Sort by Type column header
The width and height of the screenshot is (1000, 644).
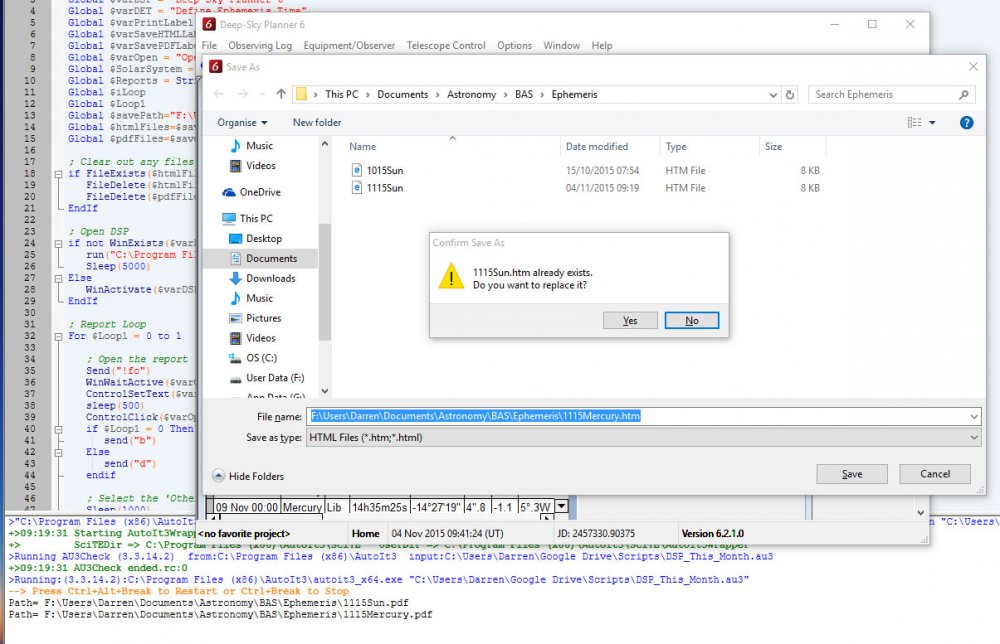676,146
